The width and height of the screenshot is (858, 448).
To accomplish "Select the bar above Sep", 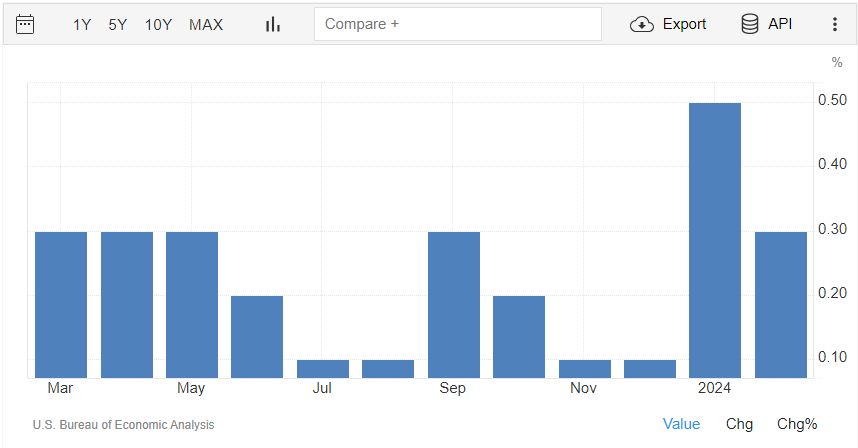I will (454, 304).
